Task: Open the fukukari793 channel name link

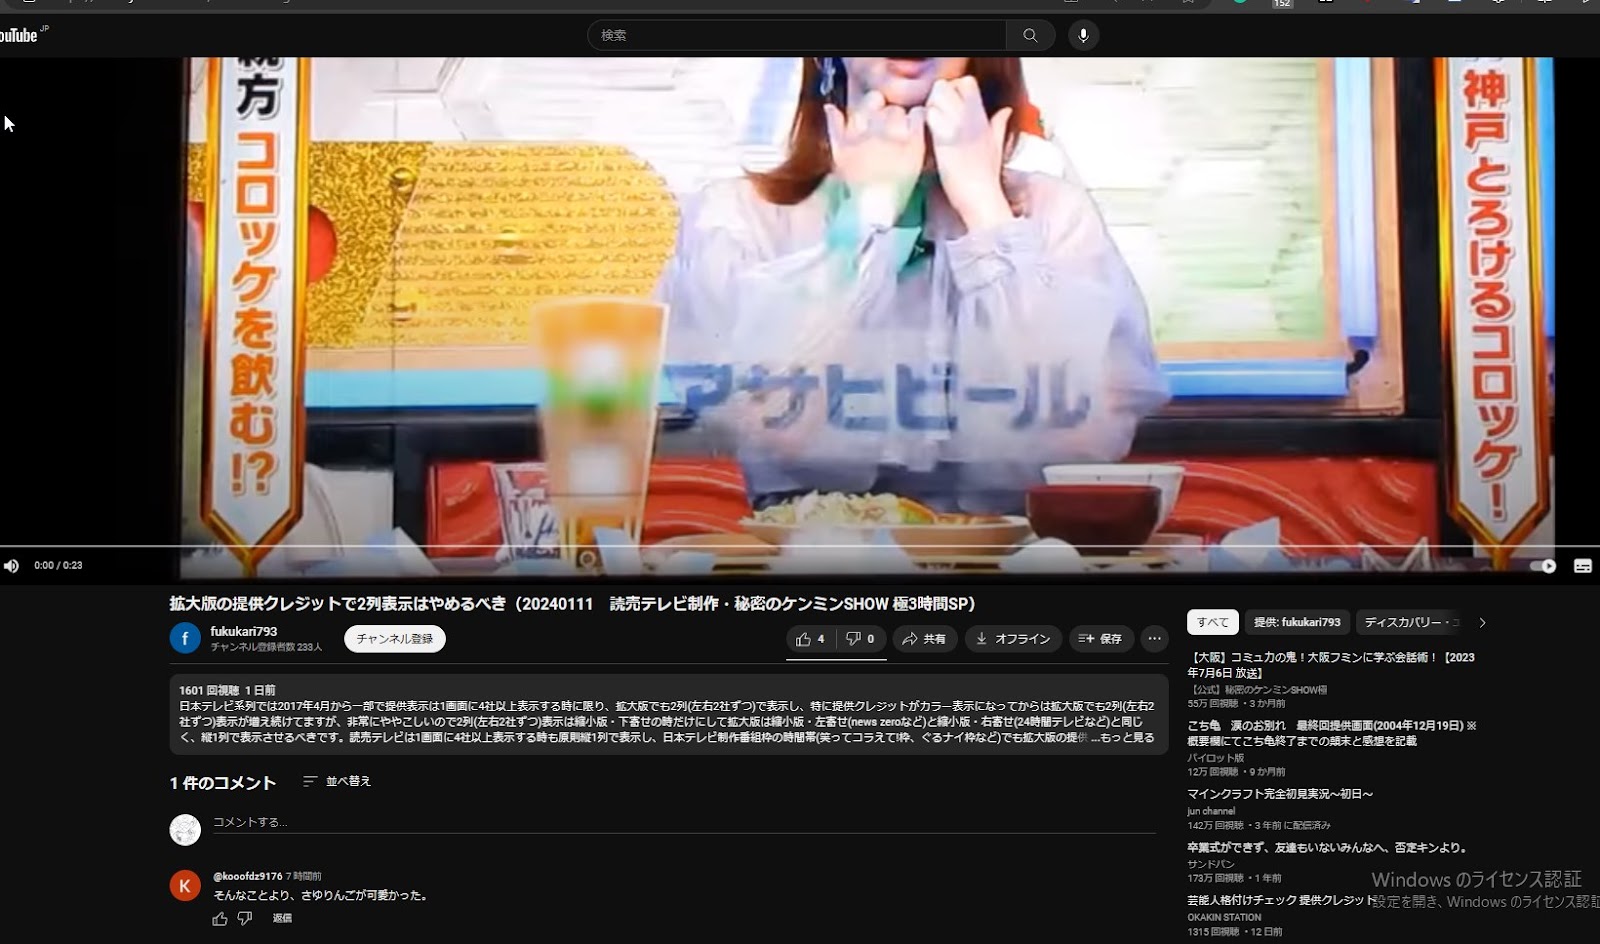Action: pyautogui.click(x=244, y=631)
